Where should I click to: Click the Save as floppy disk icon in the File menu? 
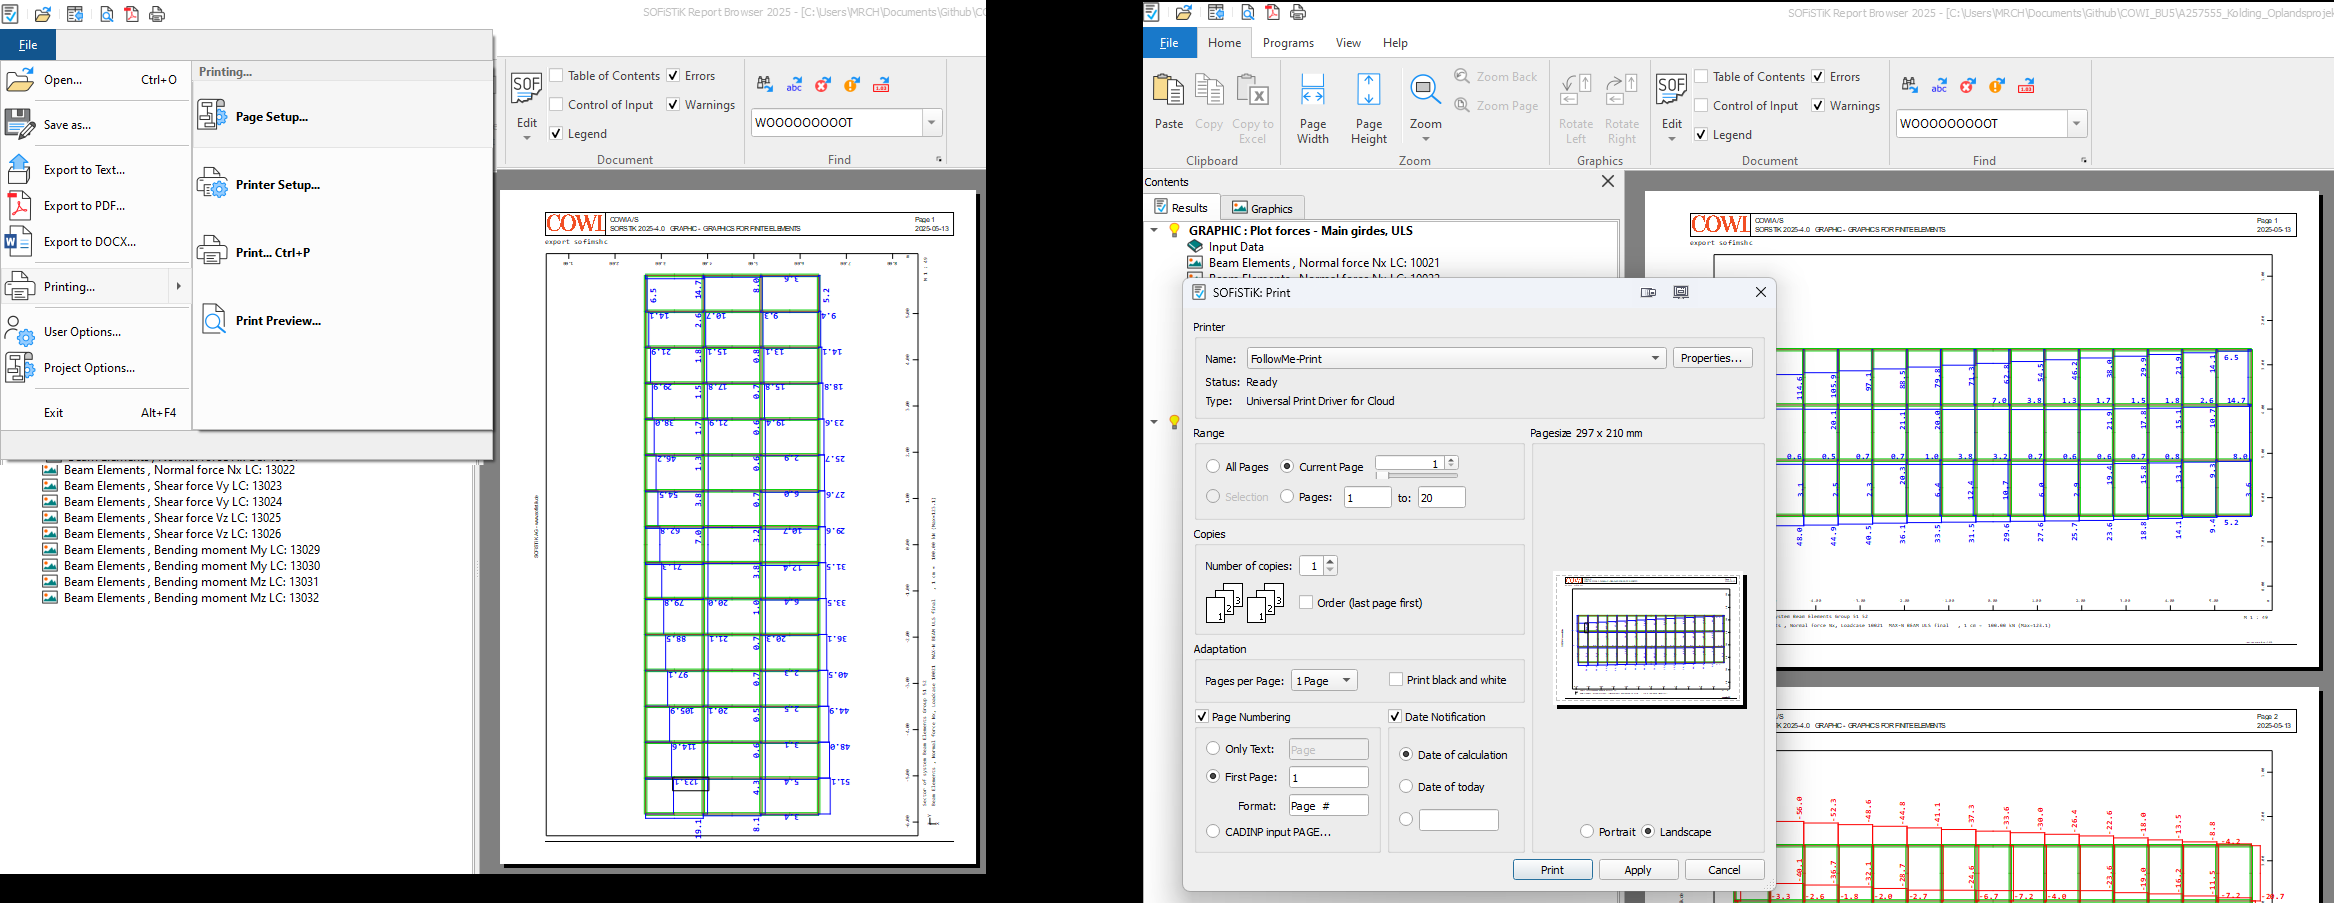point(20,124)
